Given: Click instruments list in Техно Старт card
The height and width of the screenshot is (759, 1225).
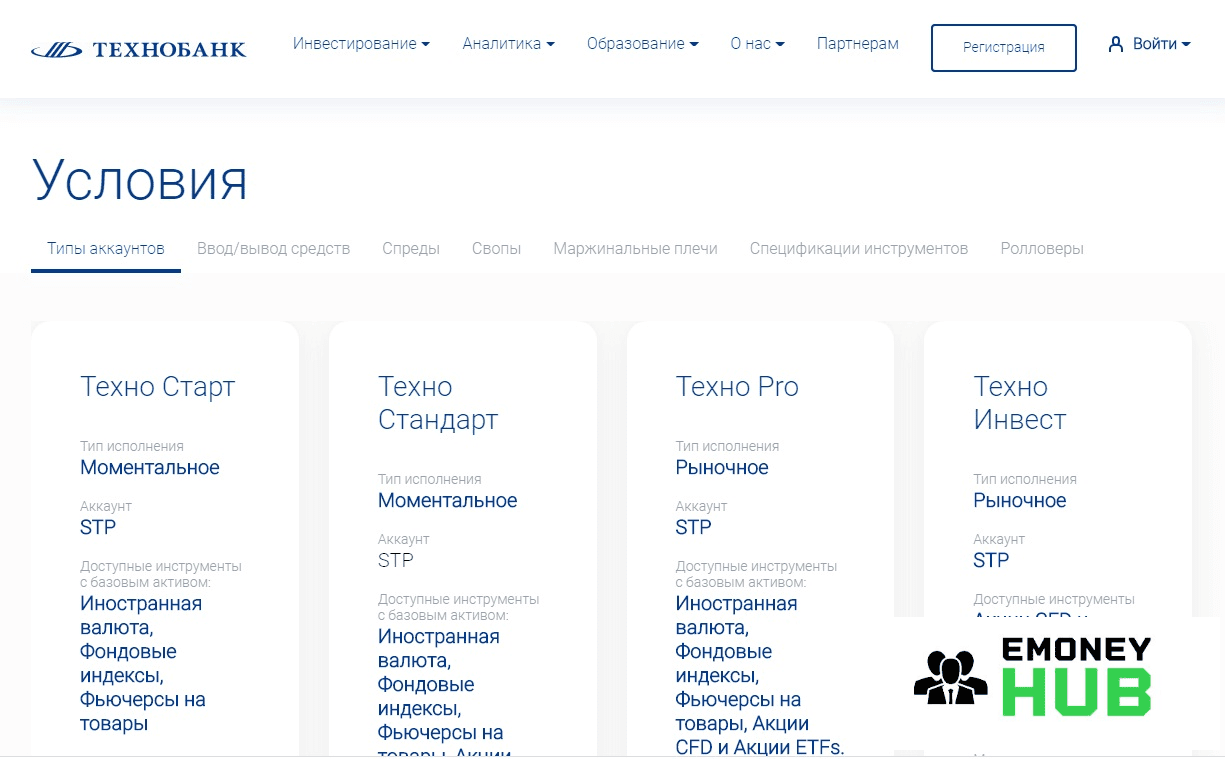Looking at the screenshot, I should click(143, 664).
